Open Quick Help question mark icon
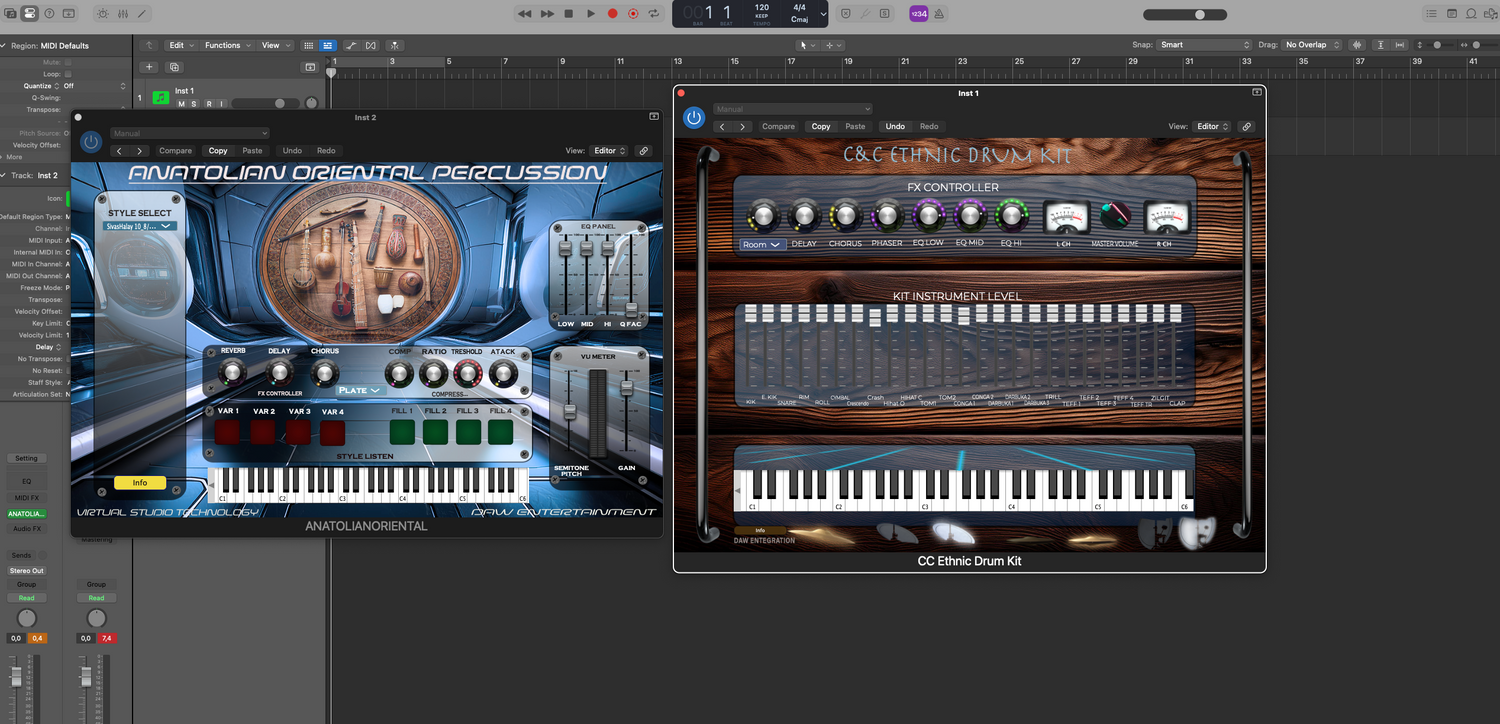Image resolution: width=1500 pixels, height=724 pixels. point(48,14)
